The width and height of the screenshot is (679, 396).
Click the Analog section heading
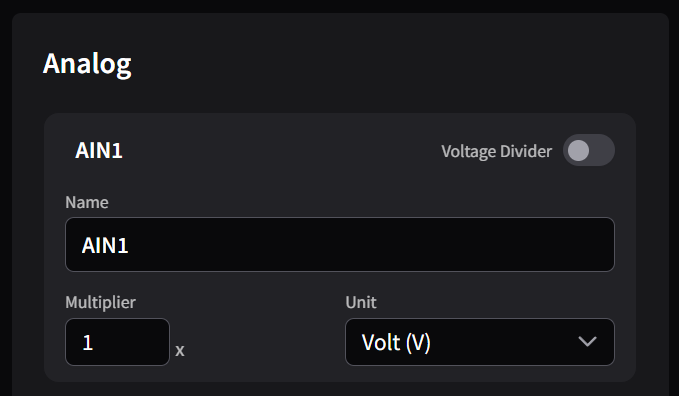point(87,64)
